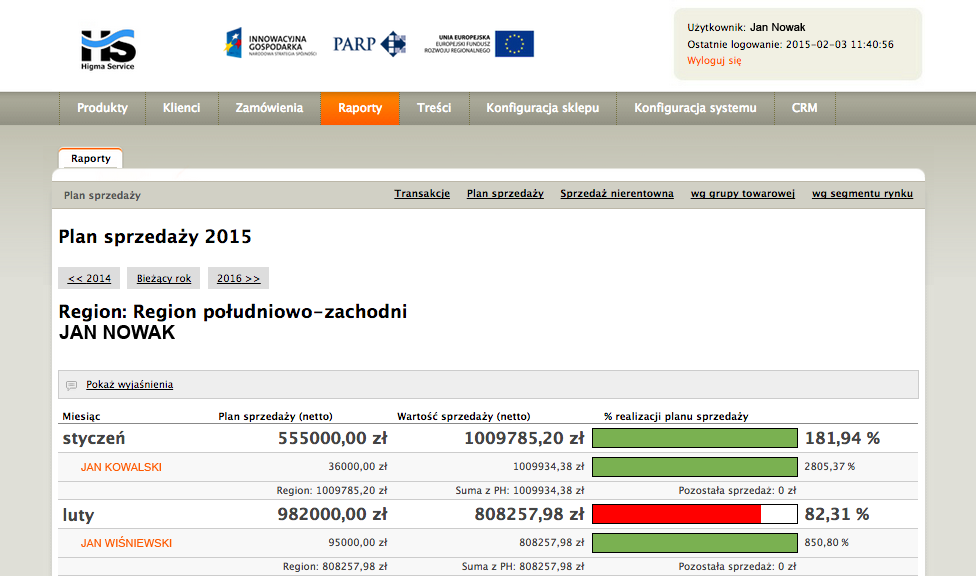Image resolution: width=976 pixels, height=576 pixels.
Task: Click the comment icon beside Pokaż wyjaśnienia
Action: 71,385
